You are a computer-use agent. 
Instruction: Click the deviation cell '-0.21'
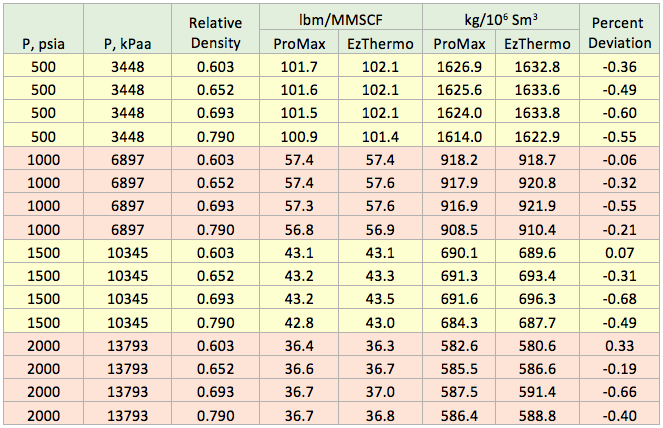(619, 228)
